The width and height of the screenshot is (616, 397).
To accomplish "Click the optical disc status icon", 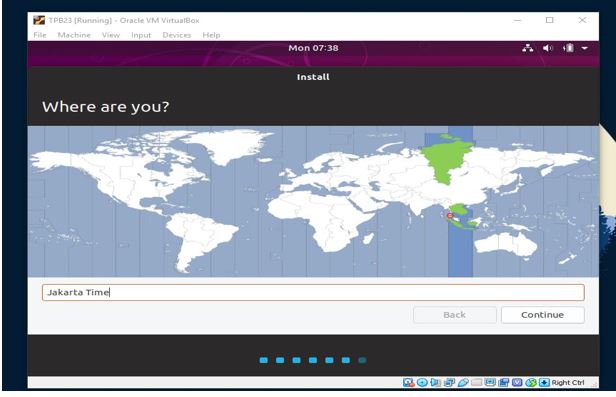I will tap(422, 382).
